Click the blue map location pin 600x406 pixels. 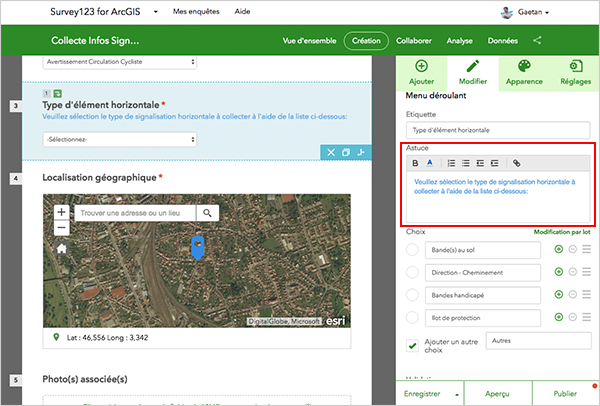(197, 248)
